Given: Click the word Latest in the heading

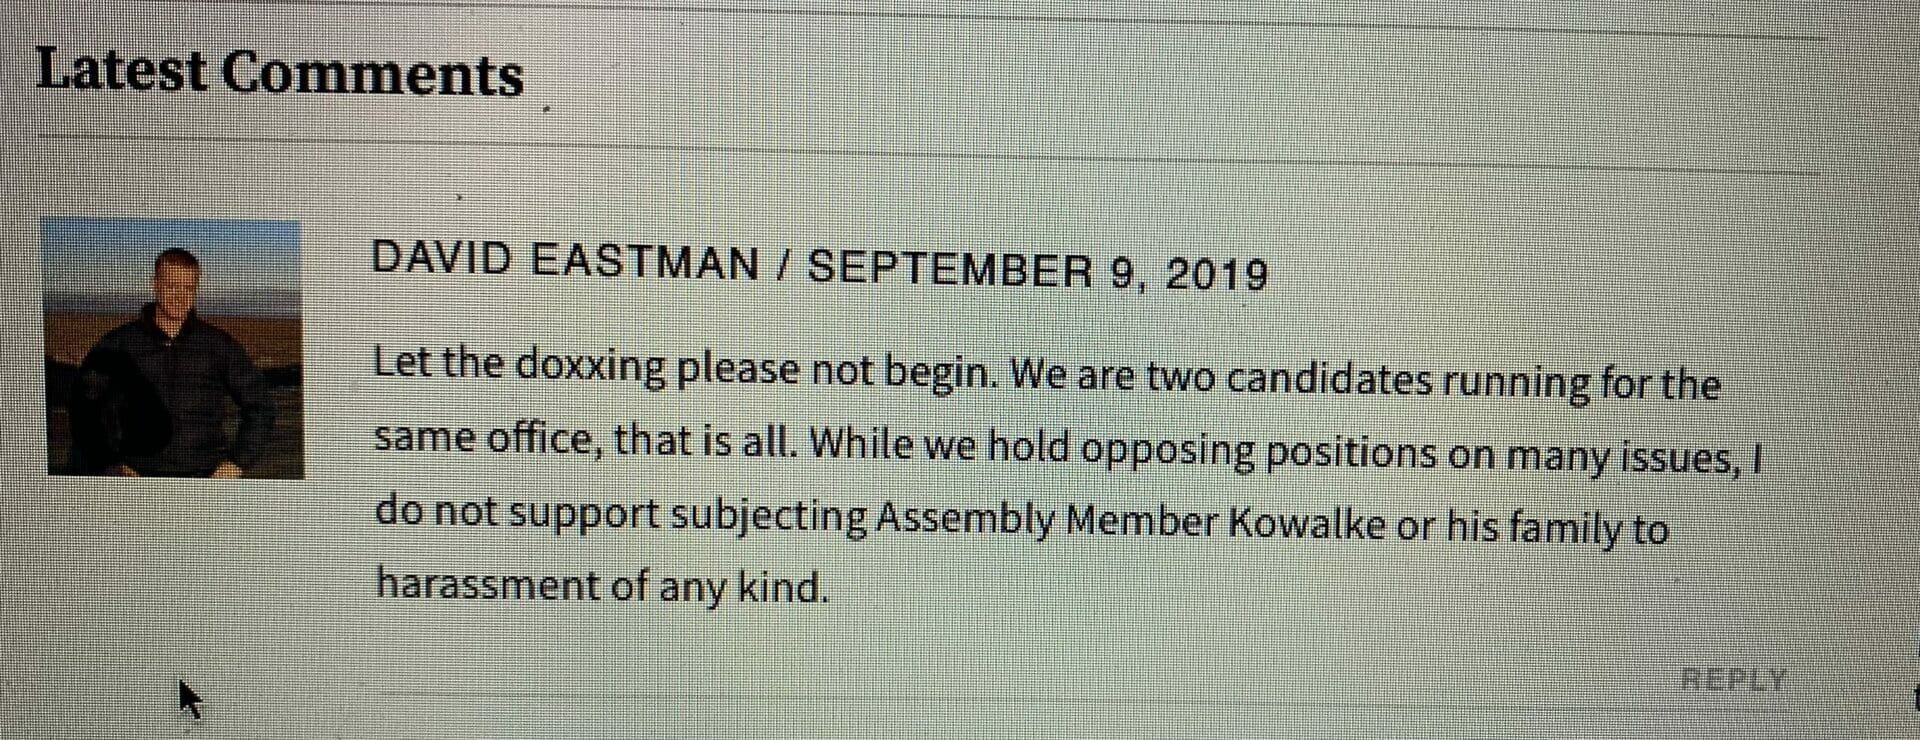Looking at the screenshot, I should click(122, 71).
